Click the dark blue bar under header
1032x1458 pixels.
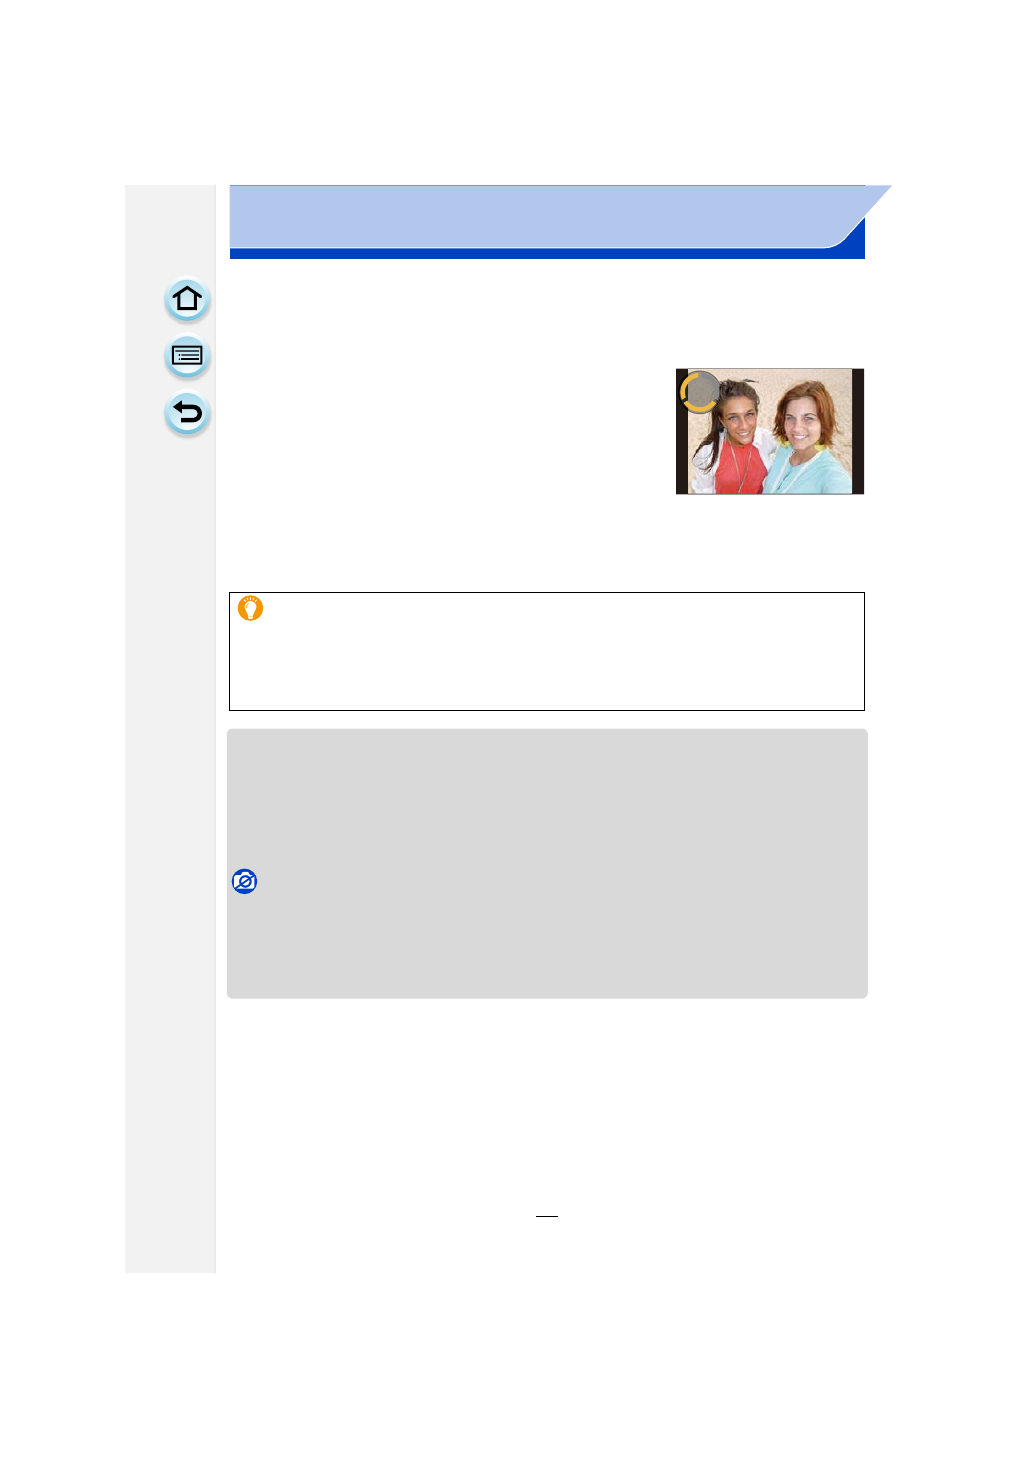pos(547,254)
